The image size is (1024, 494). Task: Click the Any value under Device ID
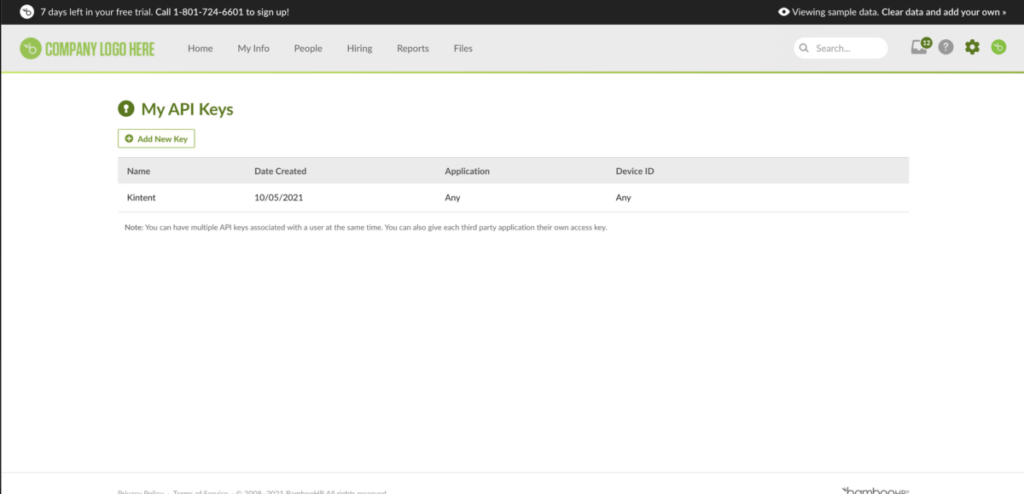tap(624, 197)
